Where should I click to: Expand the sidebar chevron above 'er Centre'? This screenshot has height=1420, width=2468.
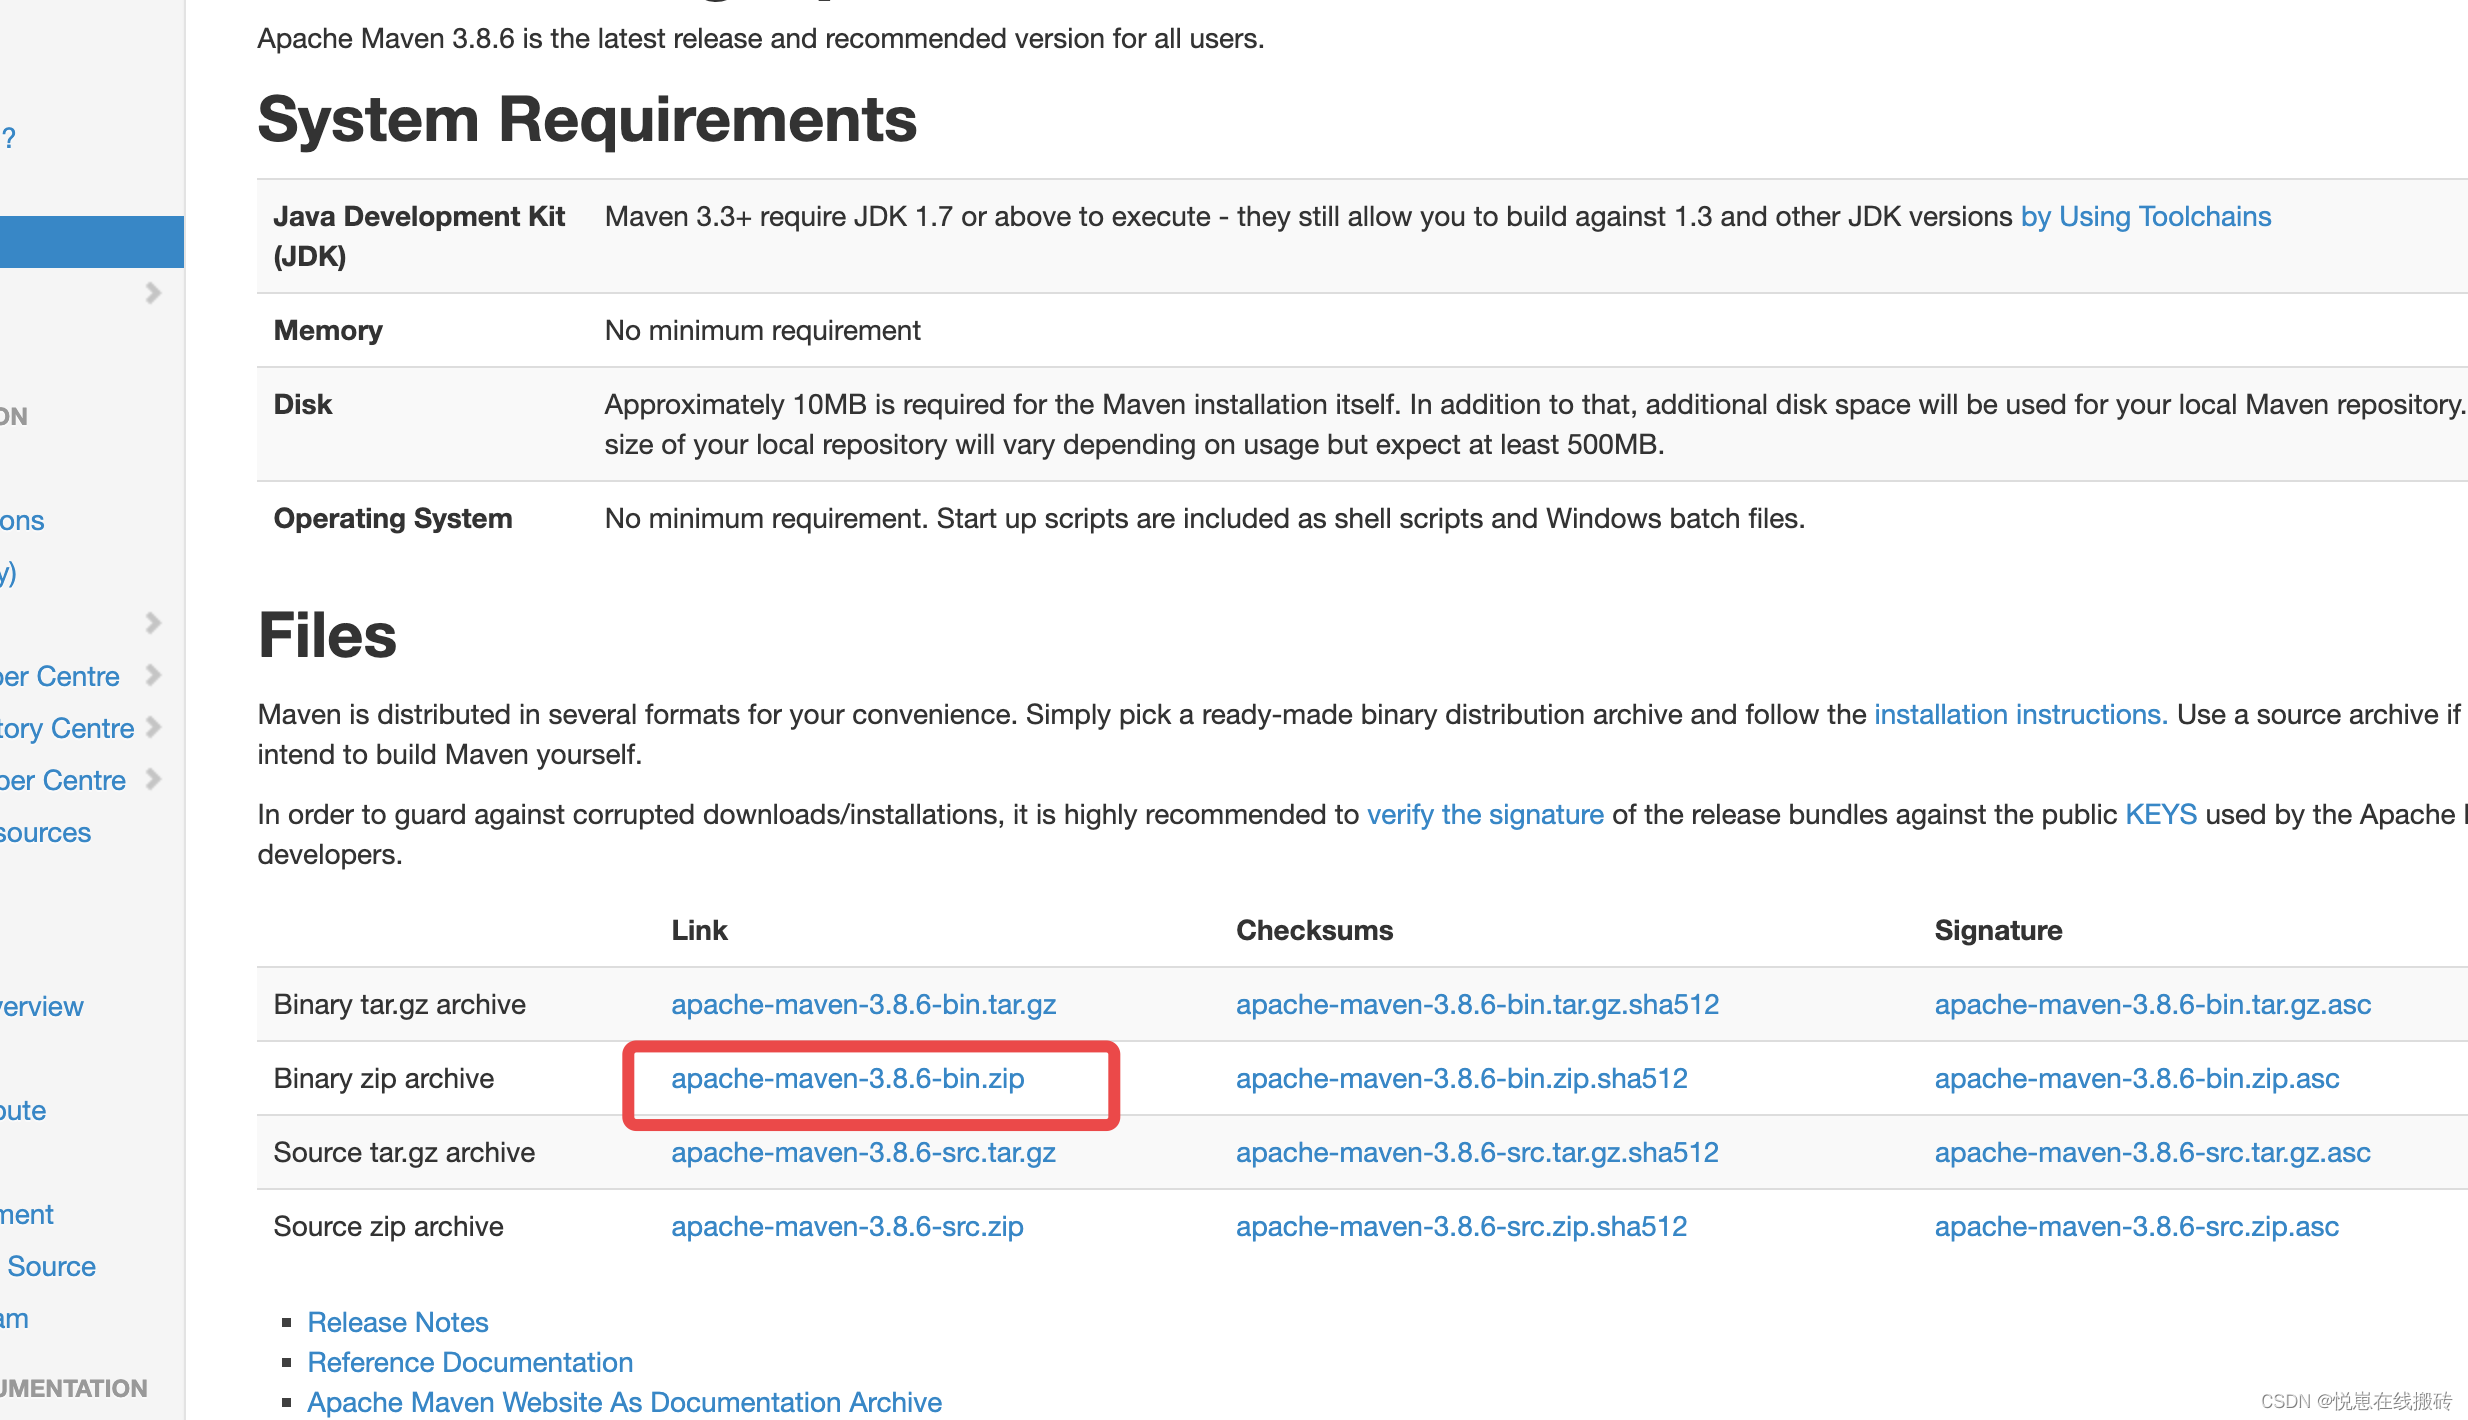(x=153, y=623)
